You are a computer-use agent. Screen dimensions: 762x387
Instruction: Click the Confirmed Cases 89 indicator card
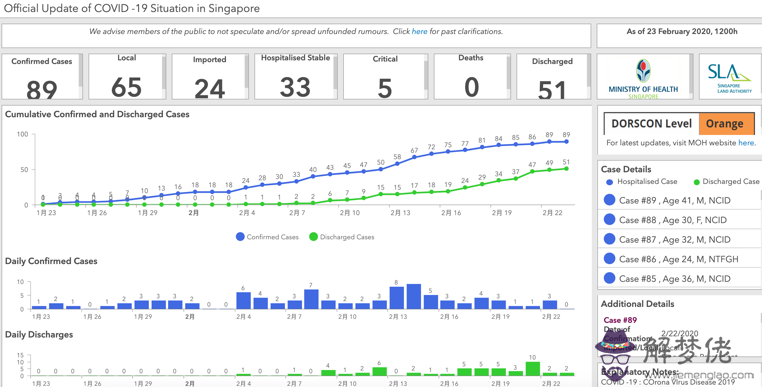click(41, 77)
